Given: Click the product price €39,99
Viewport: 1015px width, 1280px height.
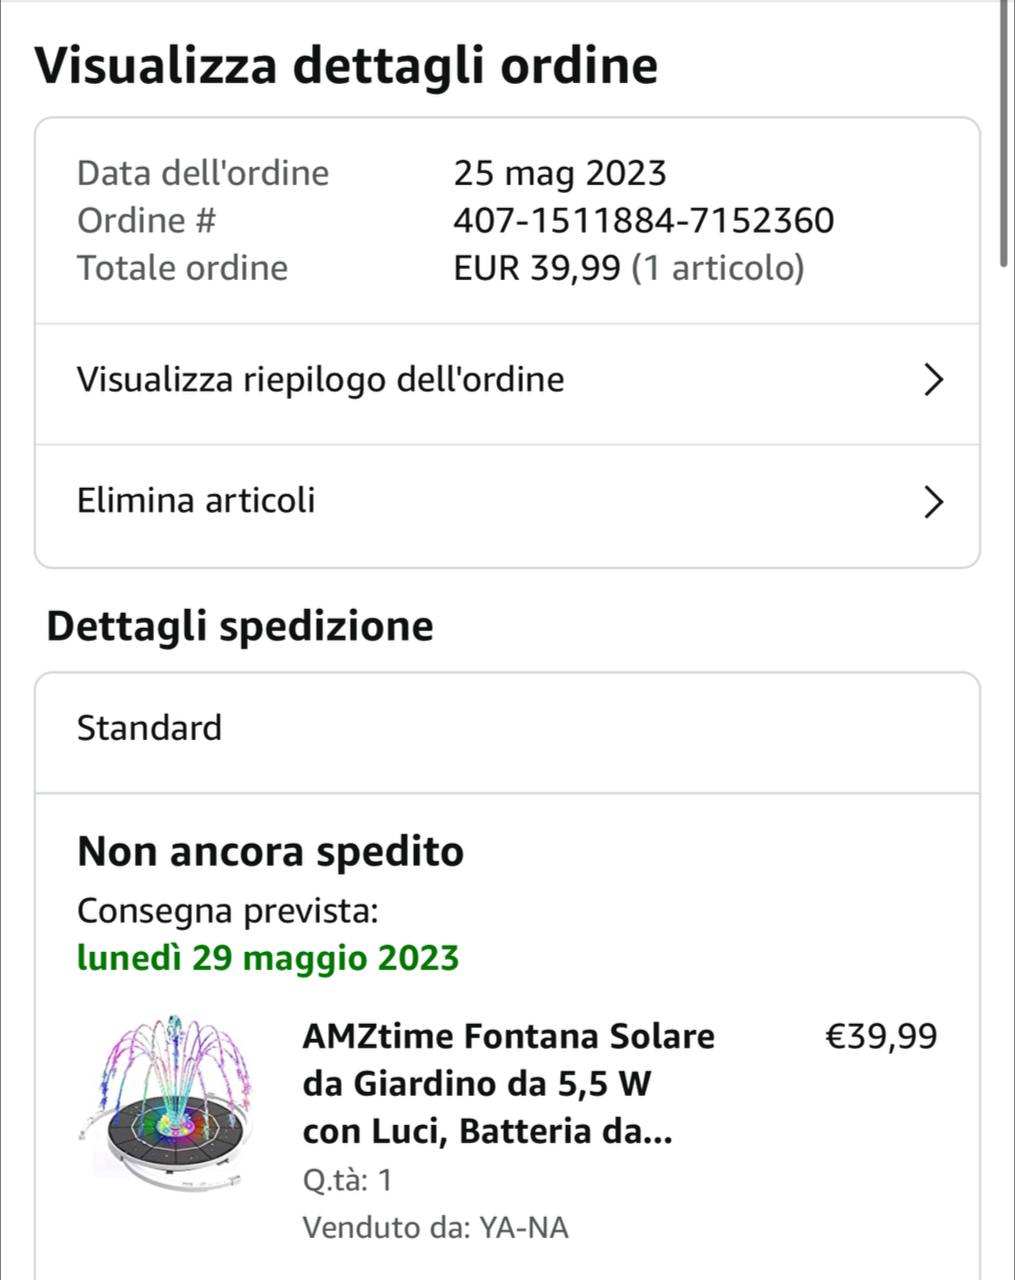Looking at the screenshot, I should coord(881,1036).
